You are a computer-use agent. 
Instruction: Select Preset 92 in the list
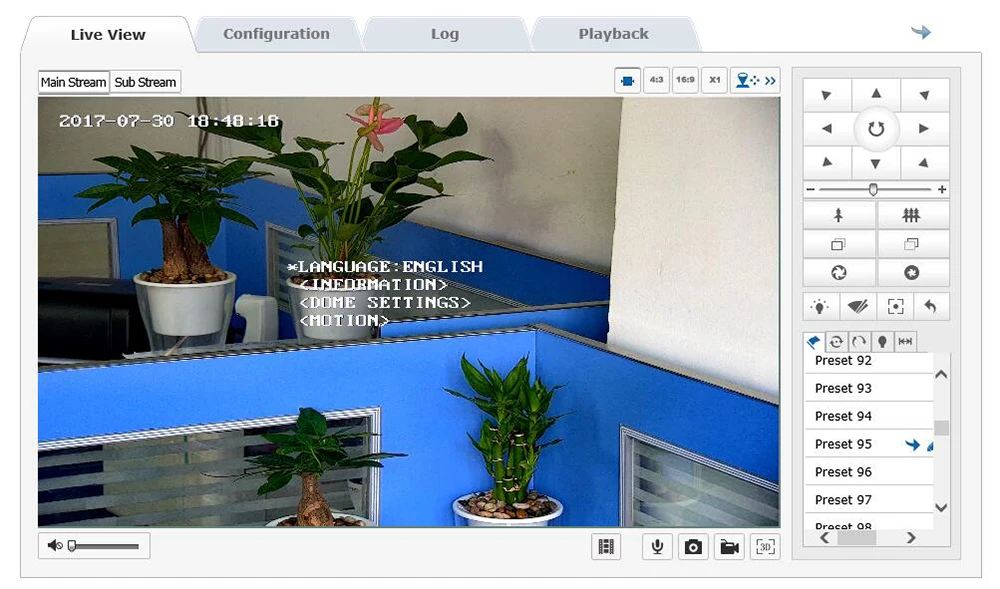pyautogui.click(x=869, y=361)
